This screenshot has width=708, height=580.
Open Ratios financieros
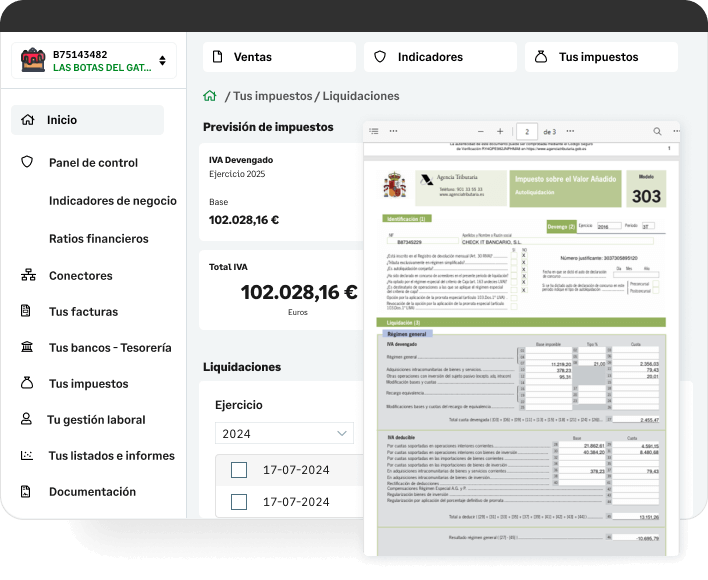coord(98,239)
